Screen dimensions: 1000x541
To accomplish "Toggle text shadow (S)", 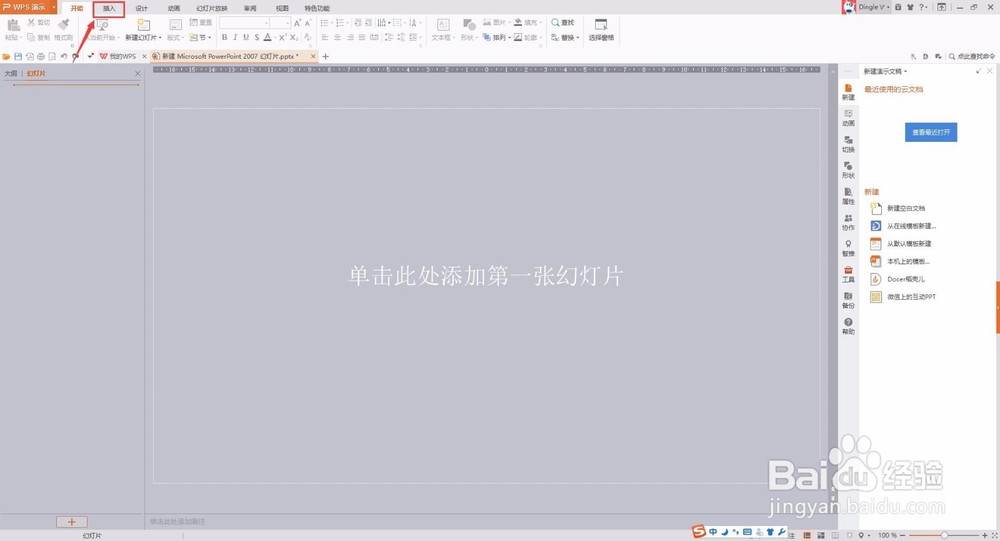I will (x=257, y=38).
